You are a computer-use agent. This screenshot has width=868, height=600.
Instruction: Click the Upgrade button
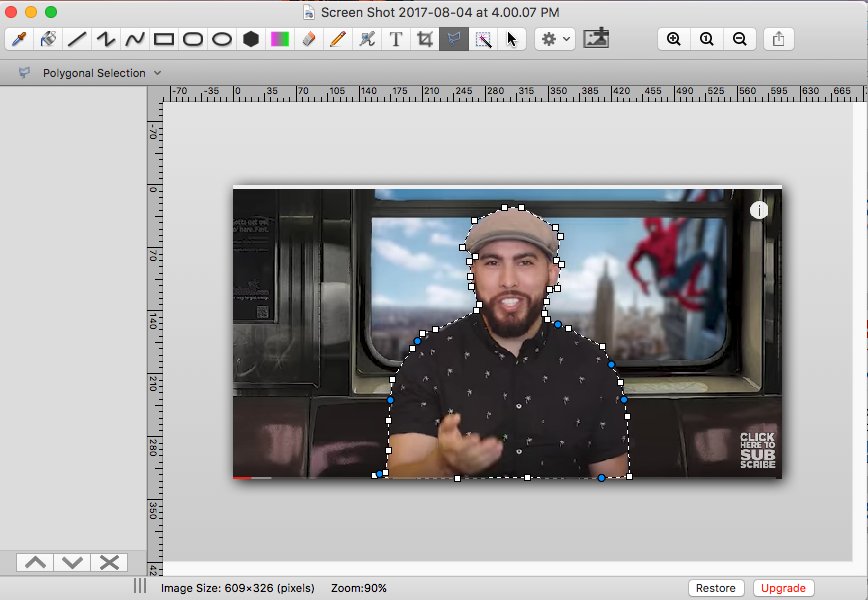(783, 588)
